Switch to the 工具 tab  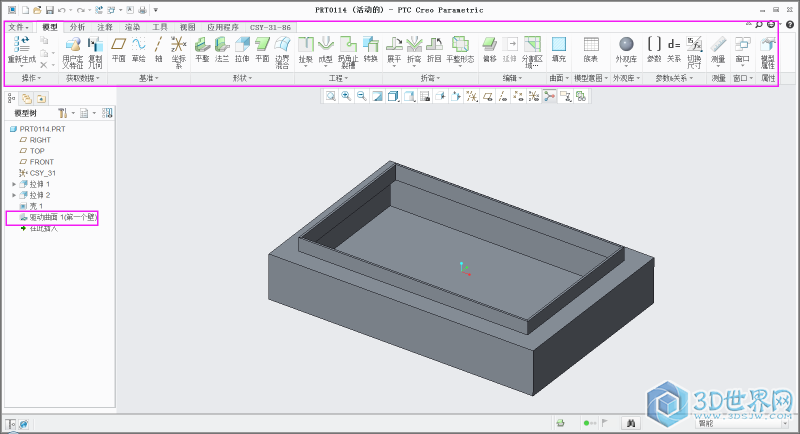point(160,27)
